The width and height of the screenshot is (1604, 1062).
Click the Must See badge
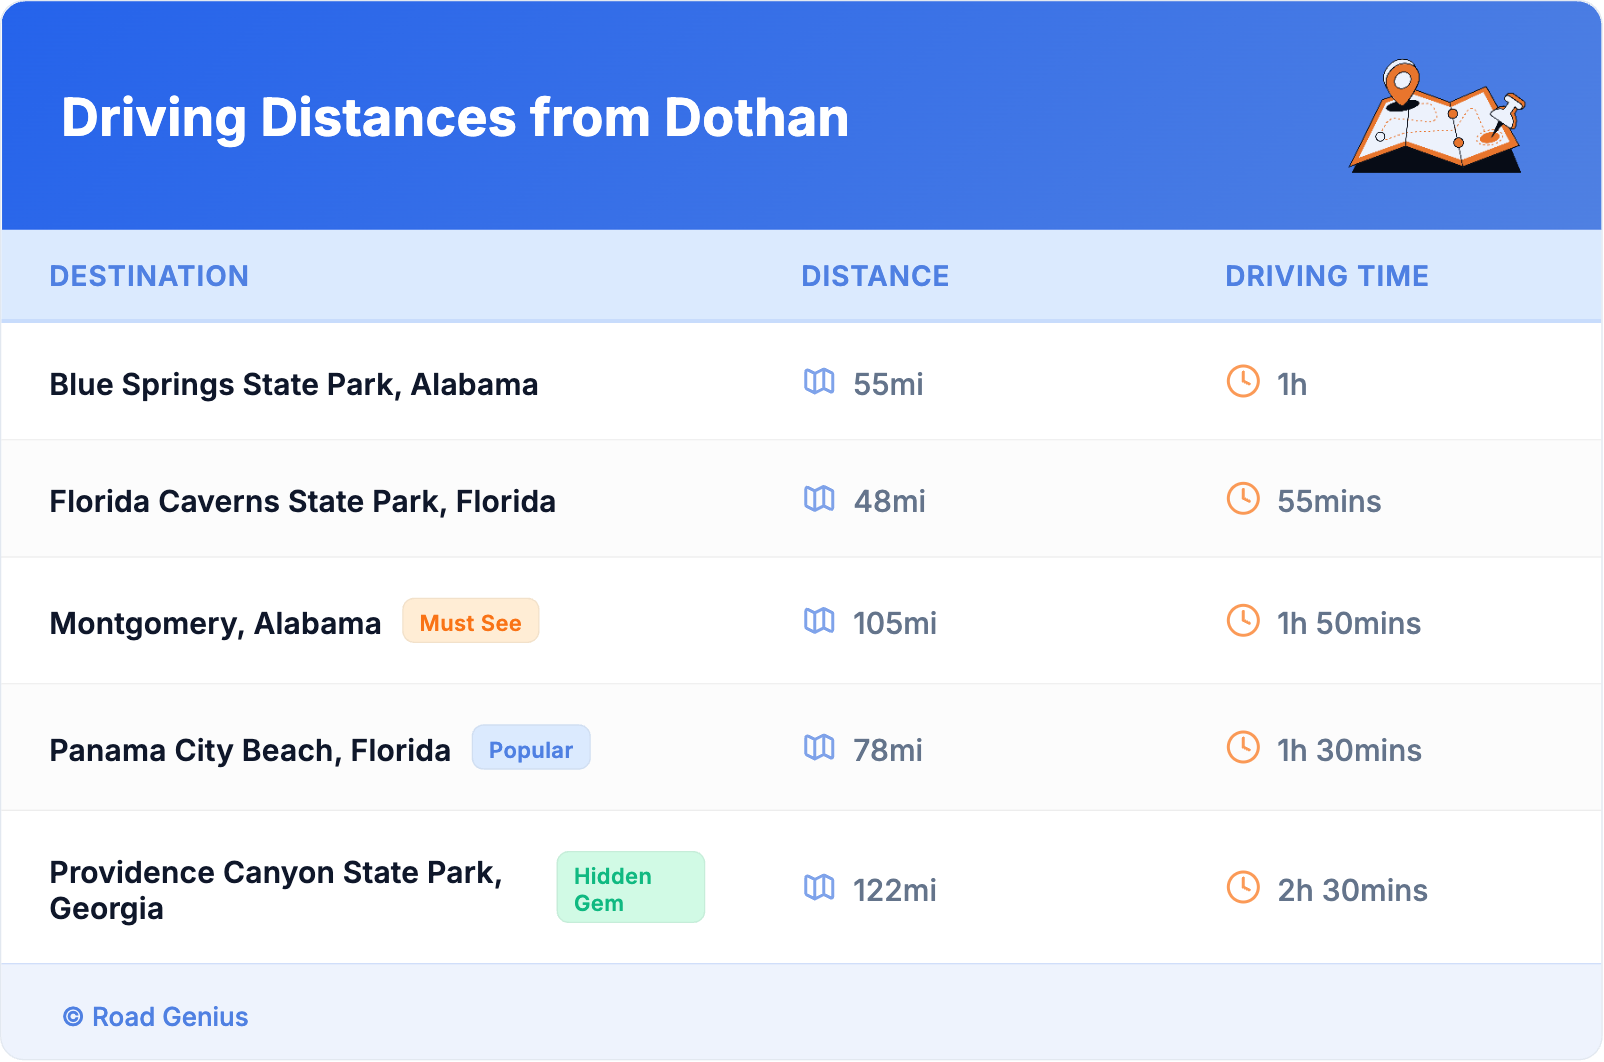click(470, 621)
